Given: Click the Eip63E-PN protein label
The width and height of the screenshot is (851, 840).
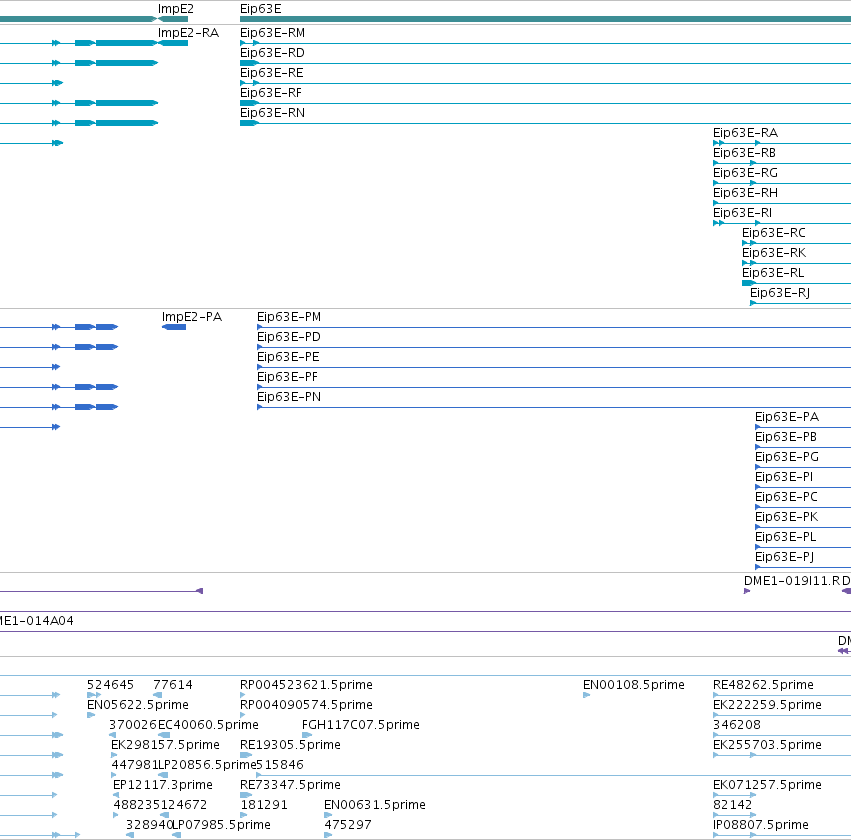Looking at the screenshot, I should click(x=289, y=398).
